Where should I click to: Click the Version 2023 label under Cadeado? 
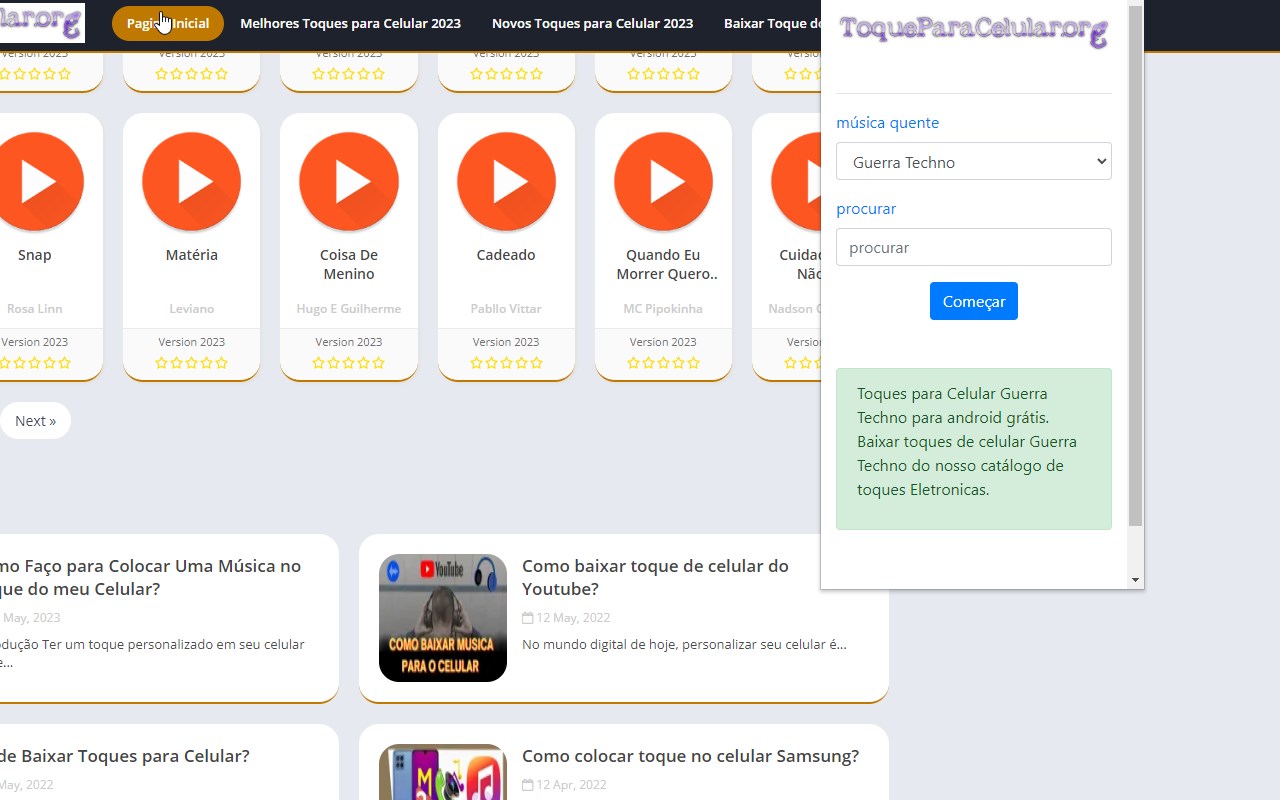(x=506, y=342)
